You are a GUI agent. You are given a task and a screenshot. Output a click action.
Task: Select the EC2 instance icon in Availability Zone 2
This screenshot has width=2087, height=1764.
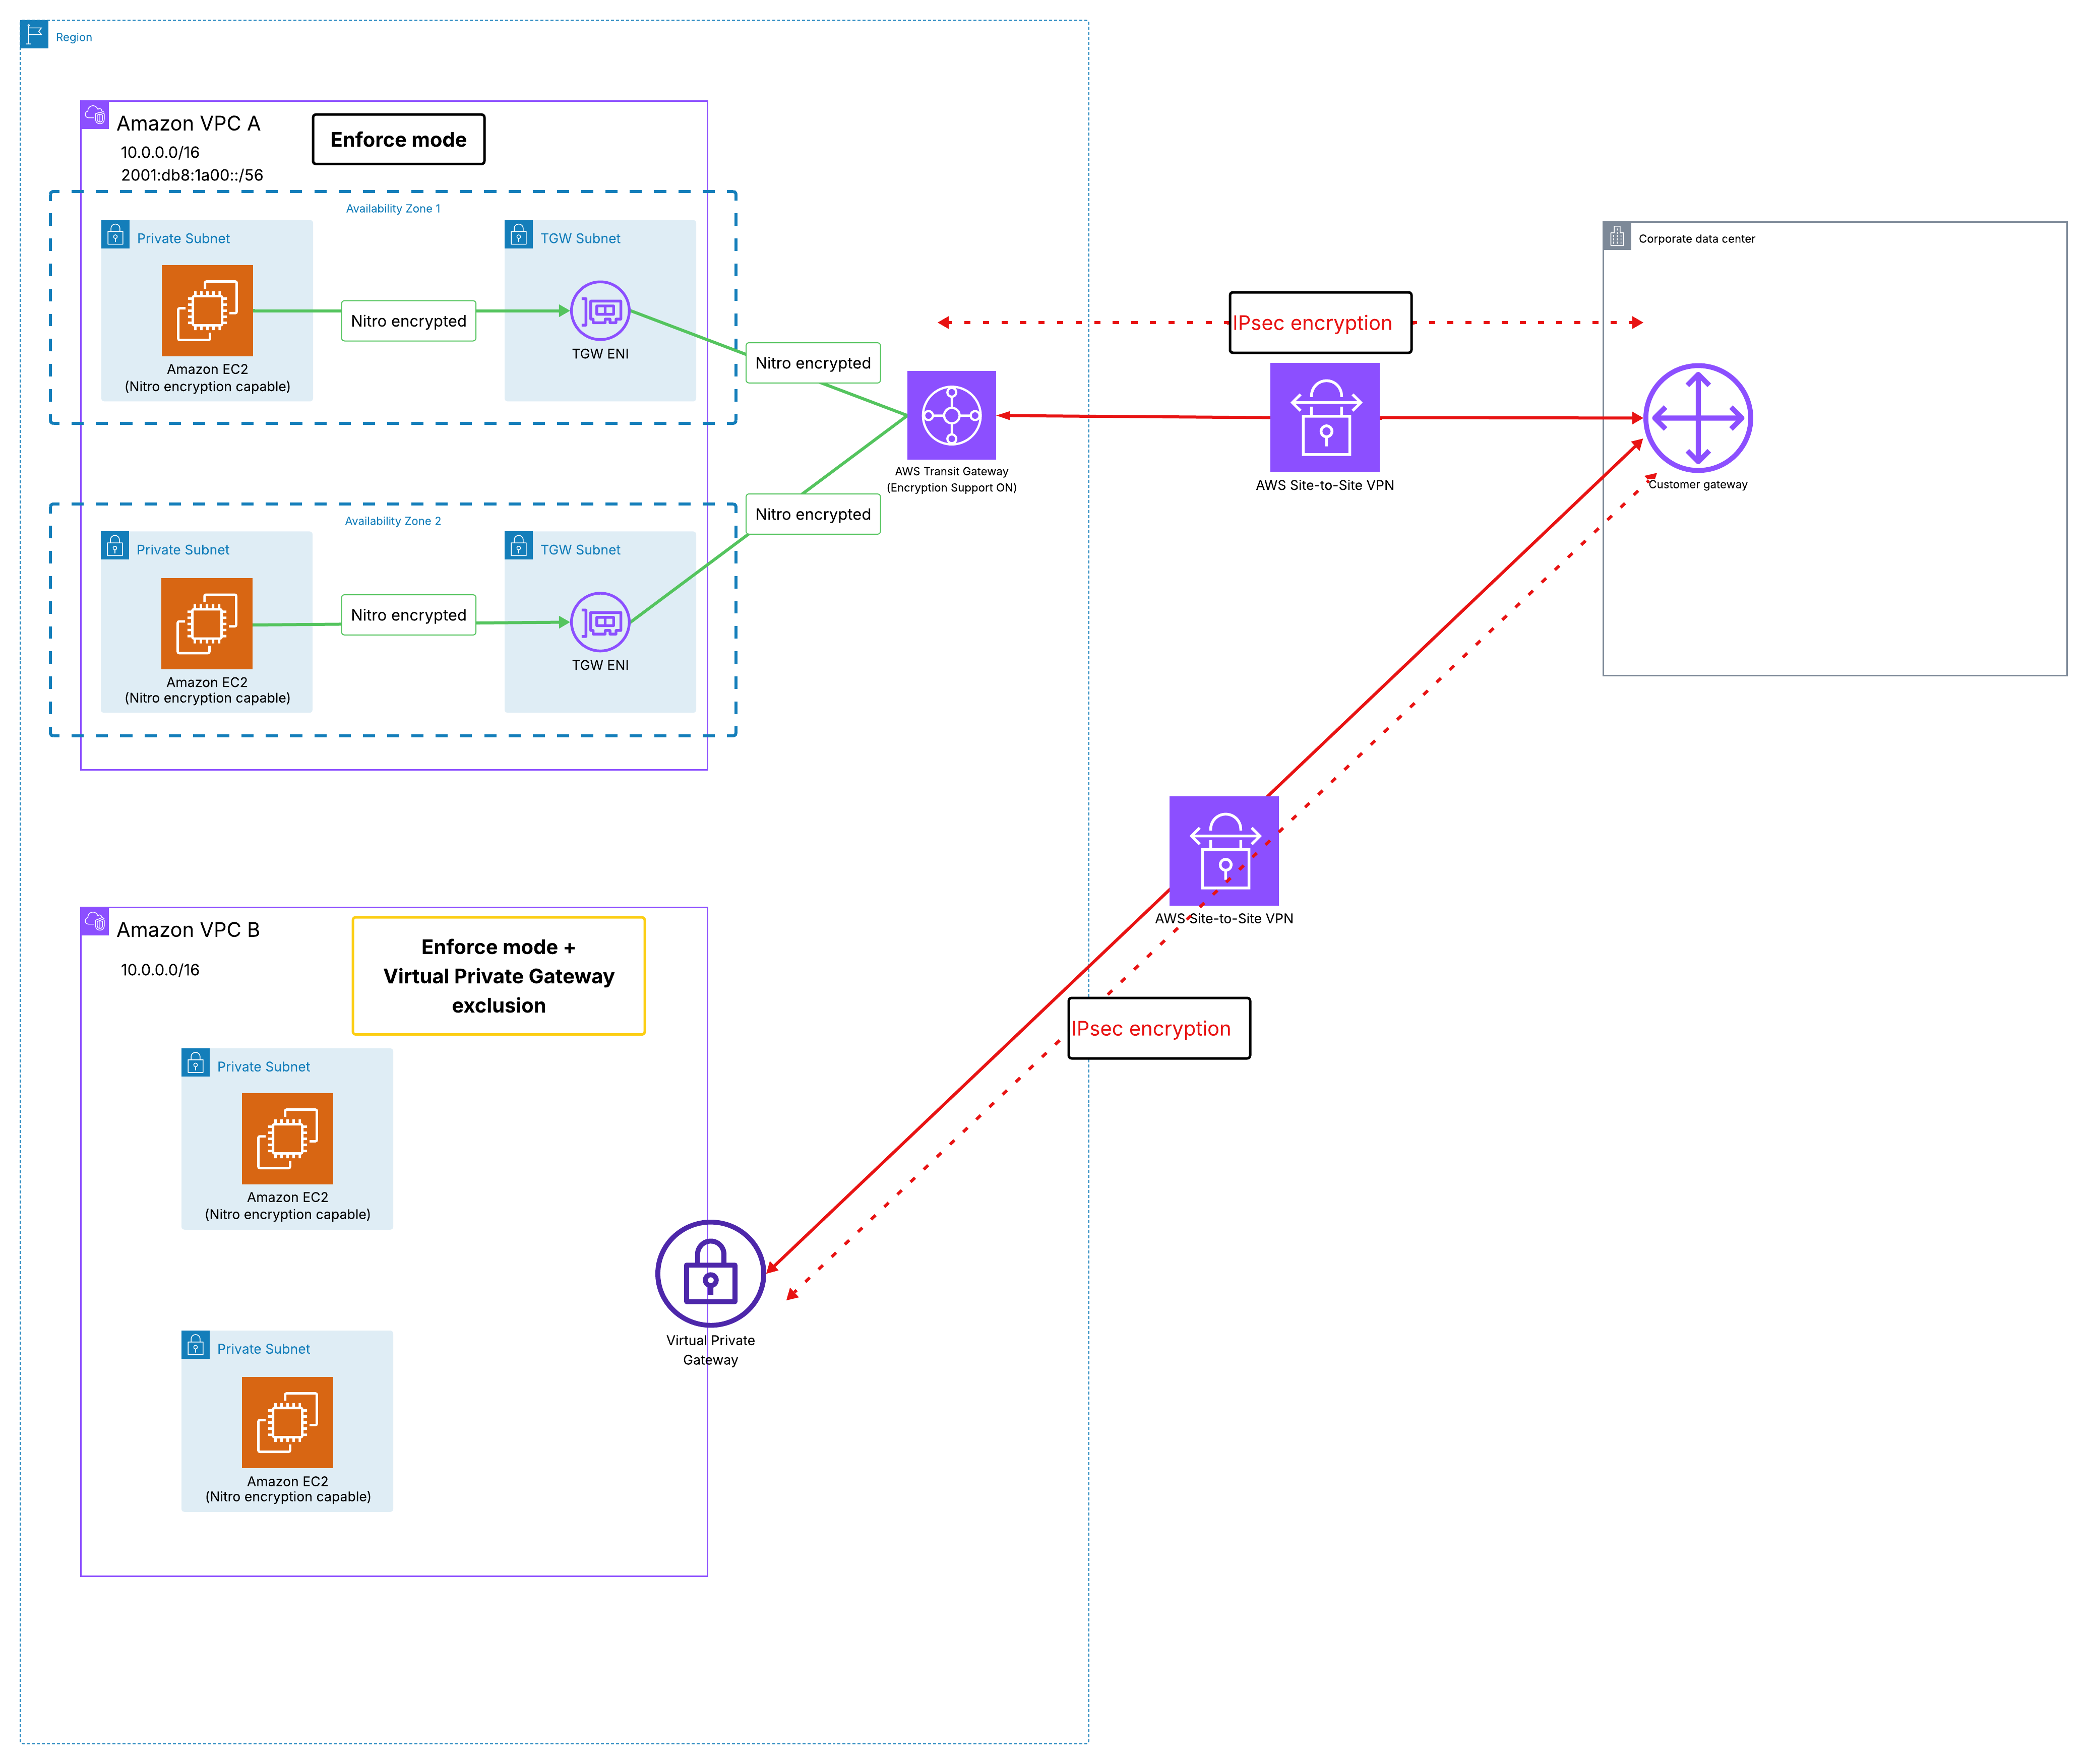point(207,623)
